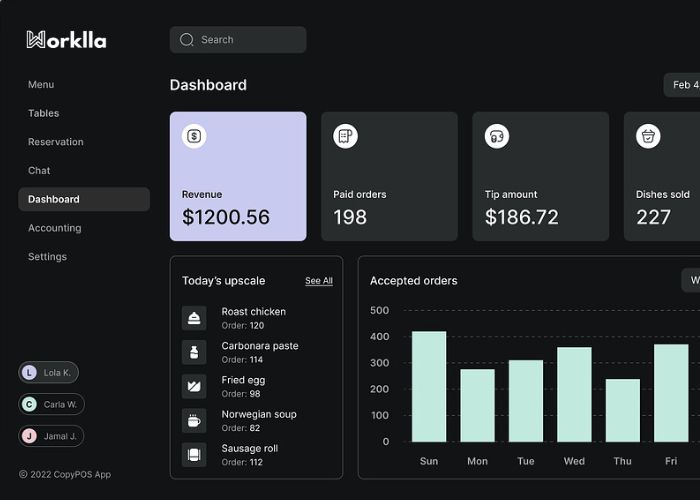The height and width of the screenshot is (500, 700).
Task: Click the Thu bar in chart
Action: pyautogui.click(x=623, y=411)
